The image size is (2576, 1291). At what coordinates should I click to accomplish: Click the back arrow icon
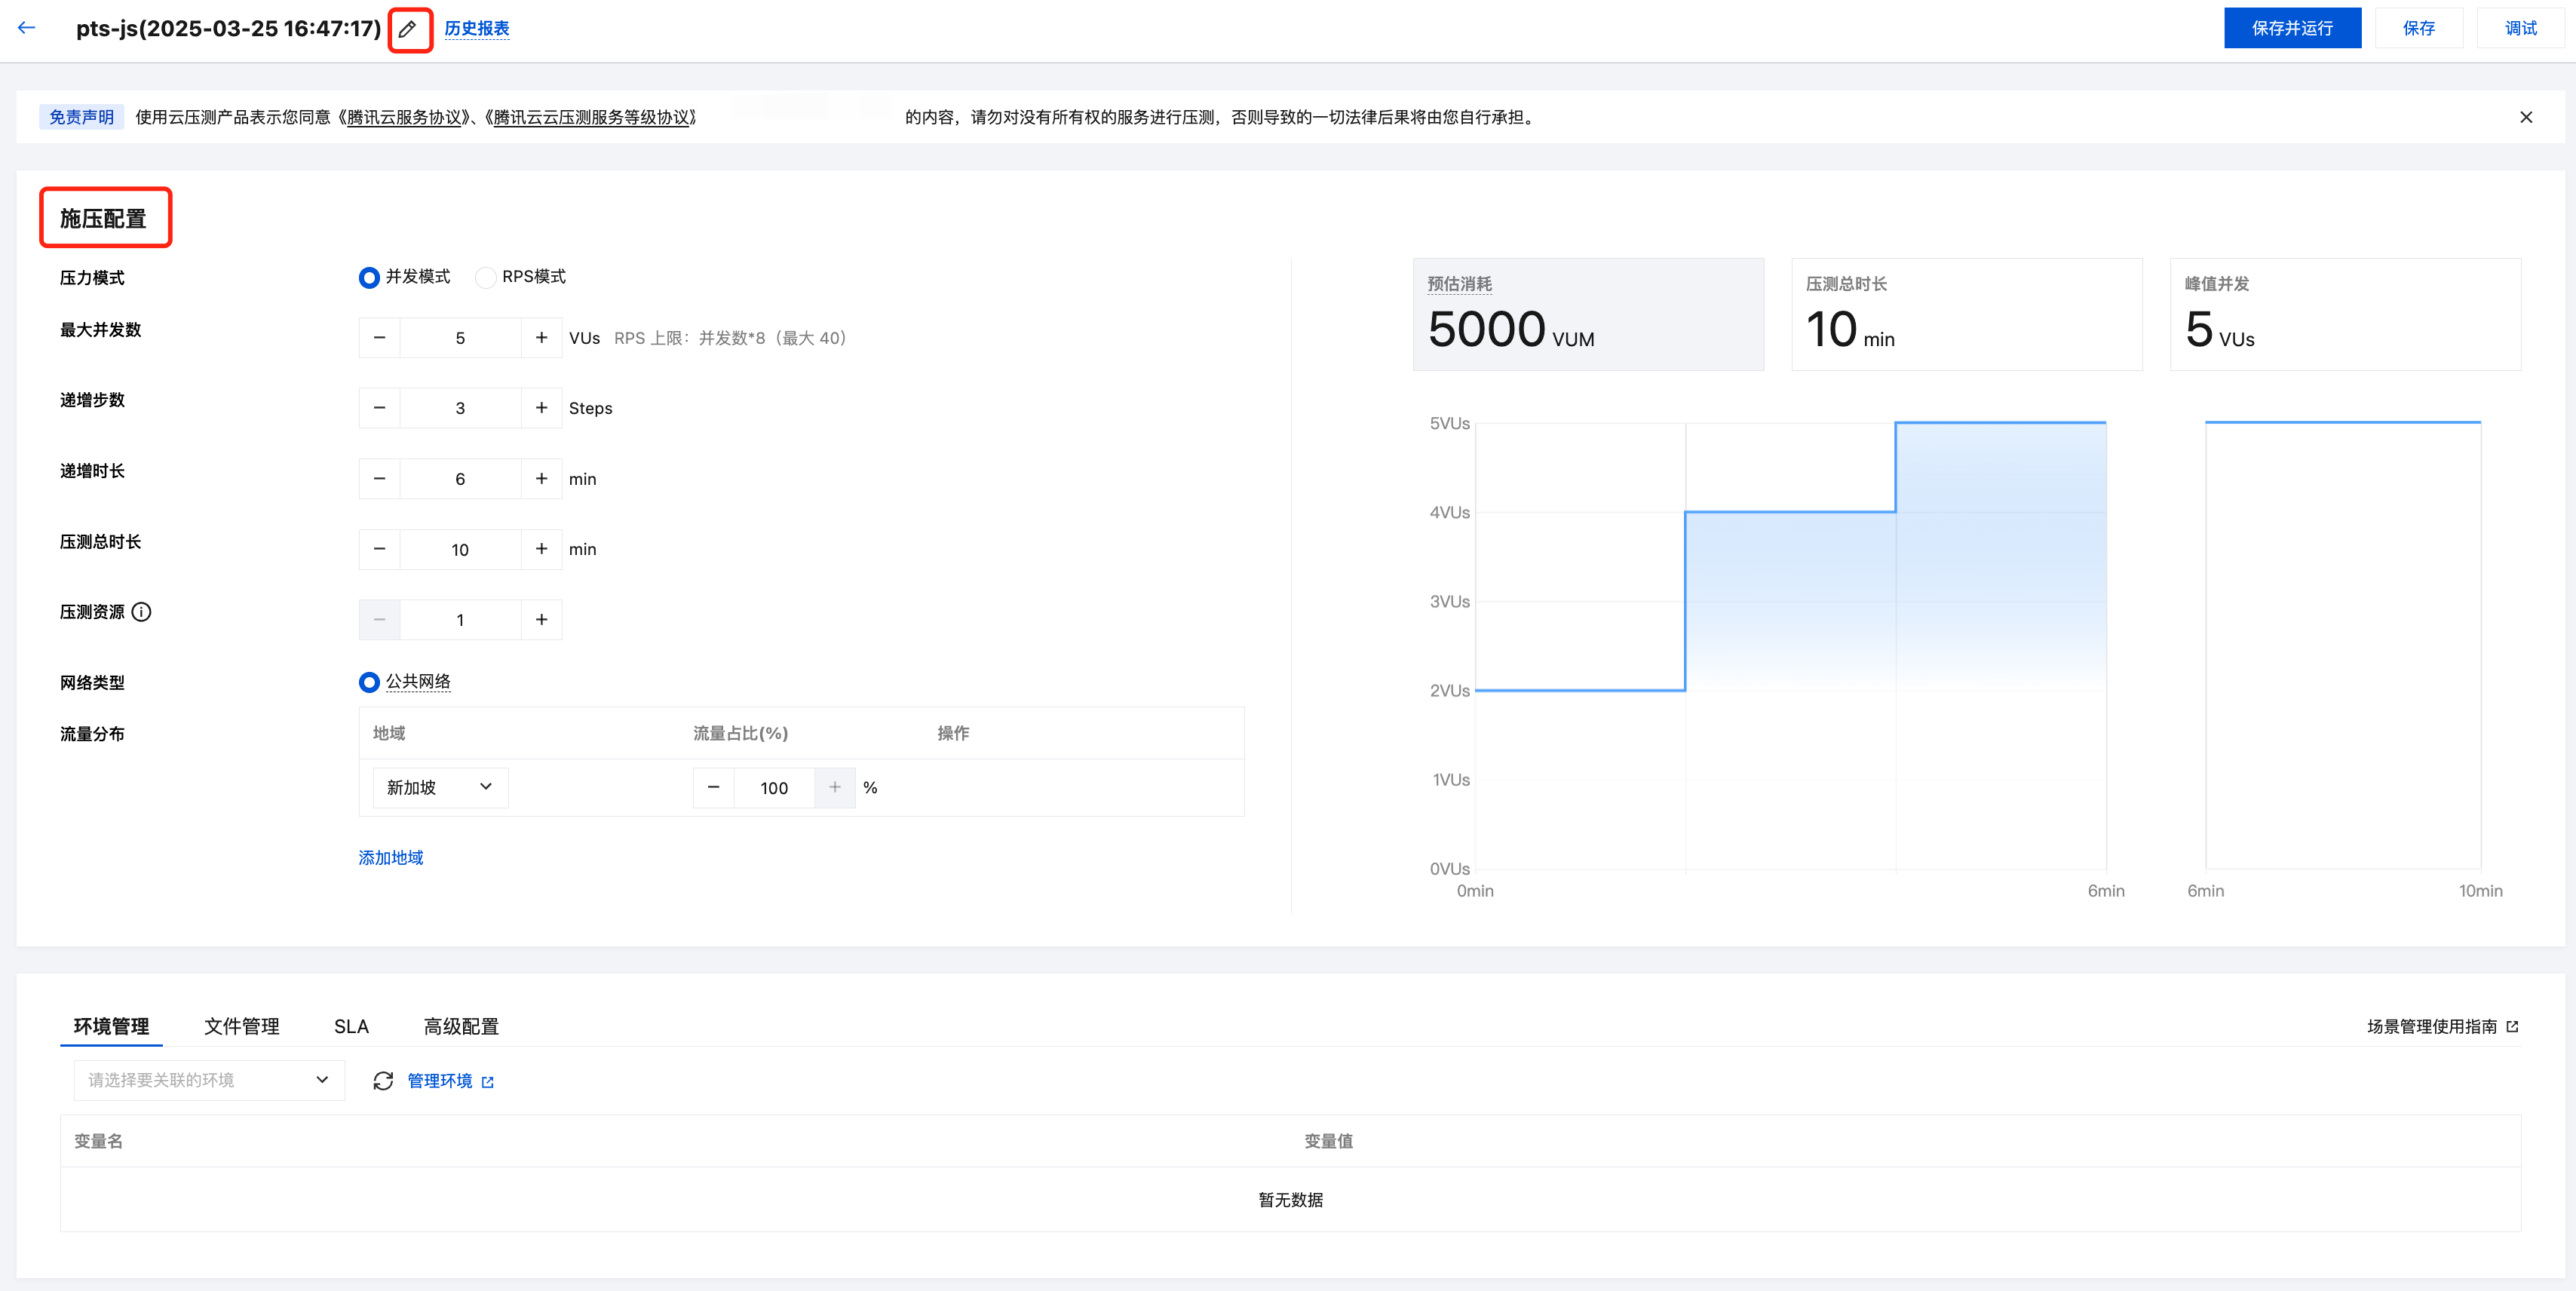[x=27, y=28]
